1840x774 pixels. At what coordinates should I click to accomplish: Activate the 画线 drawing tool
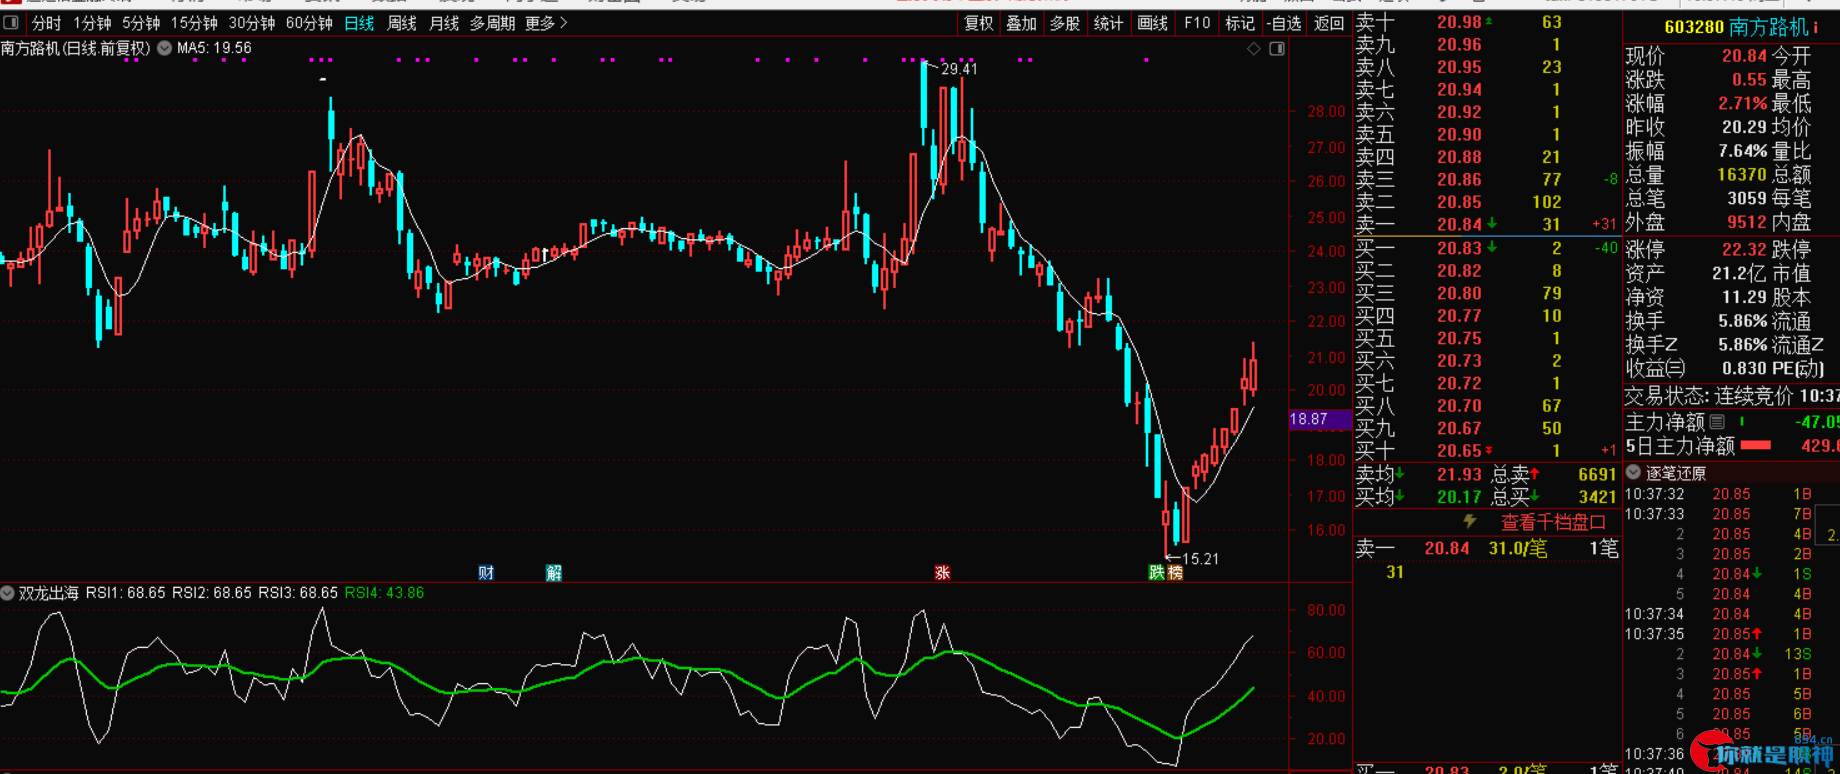(x=1152, y=23)
